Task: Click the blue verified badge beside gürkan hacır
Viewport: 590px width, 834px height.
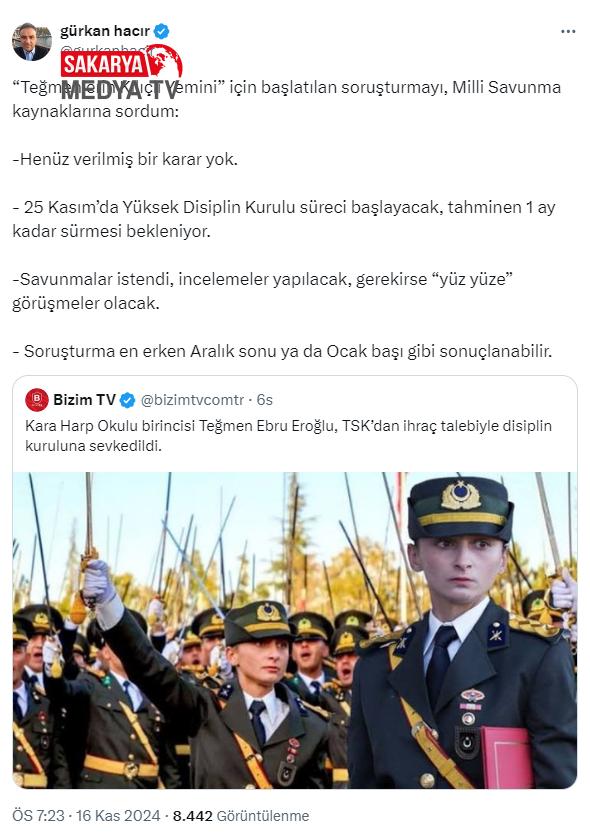Action: click(x=162, y=31)
